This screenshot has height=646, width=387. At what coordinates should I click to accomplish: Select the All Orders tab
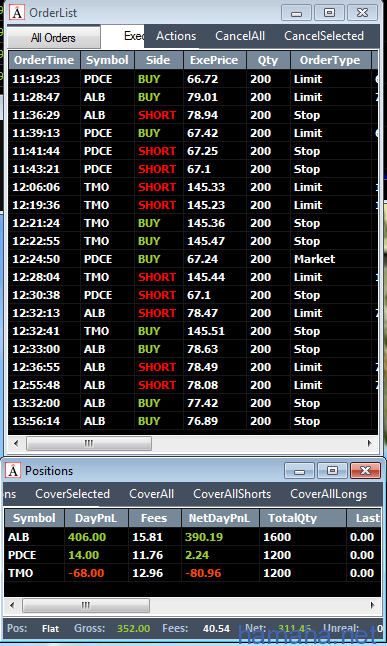click(x=53, y=38)
